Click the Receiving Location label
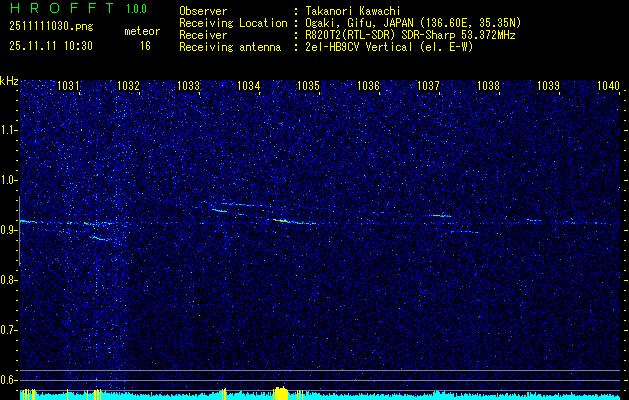 coord(233,23)
